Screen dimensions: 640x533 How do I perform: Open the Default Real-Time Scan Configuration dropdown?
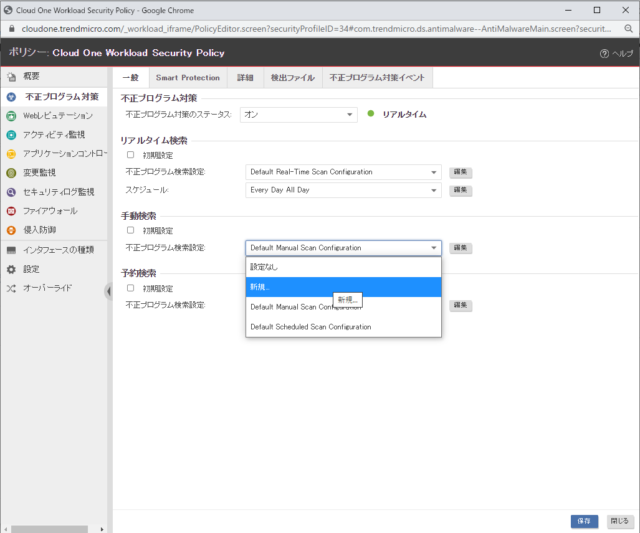coord(343,172)
